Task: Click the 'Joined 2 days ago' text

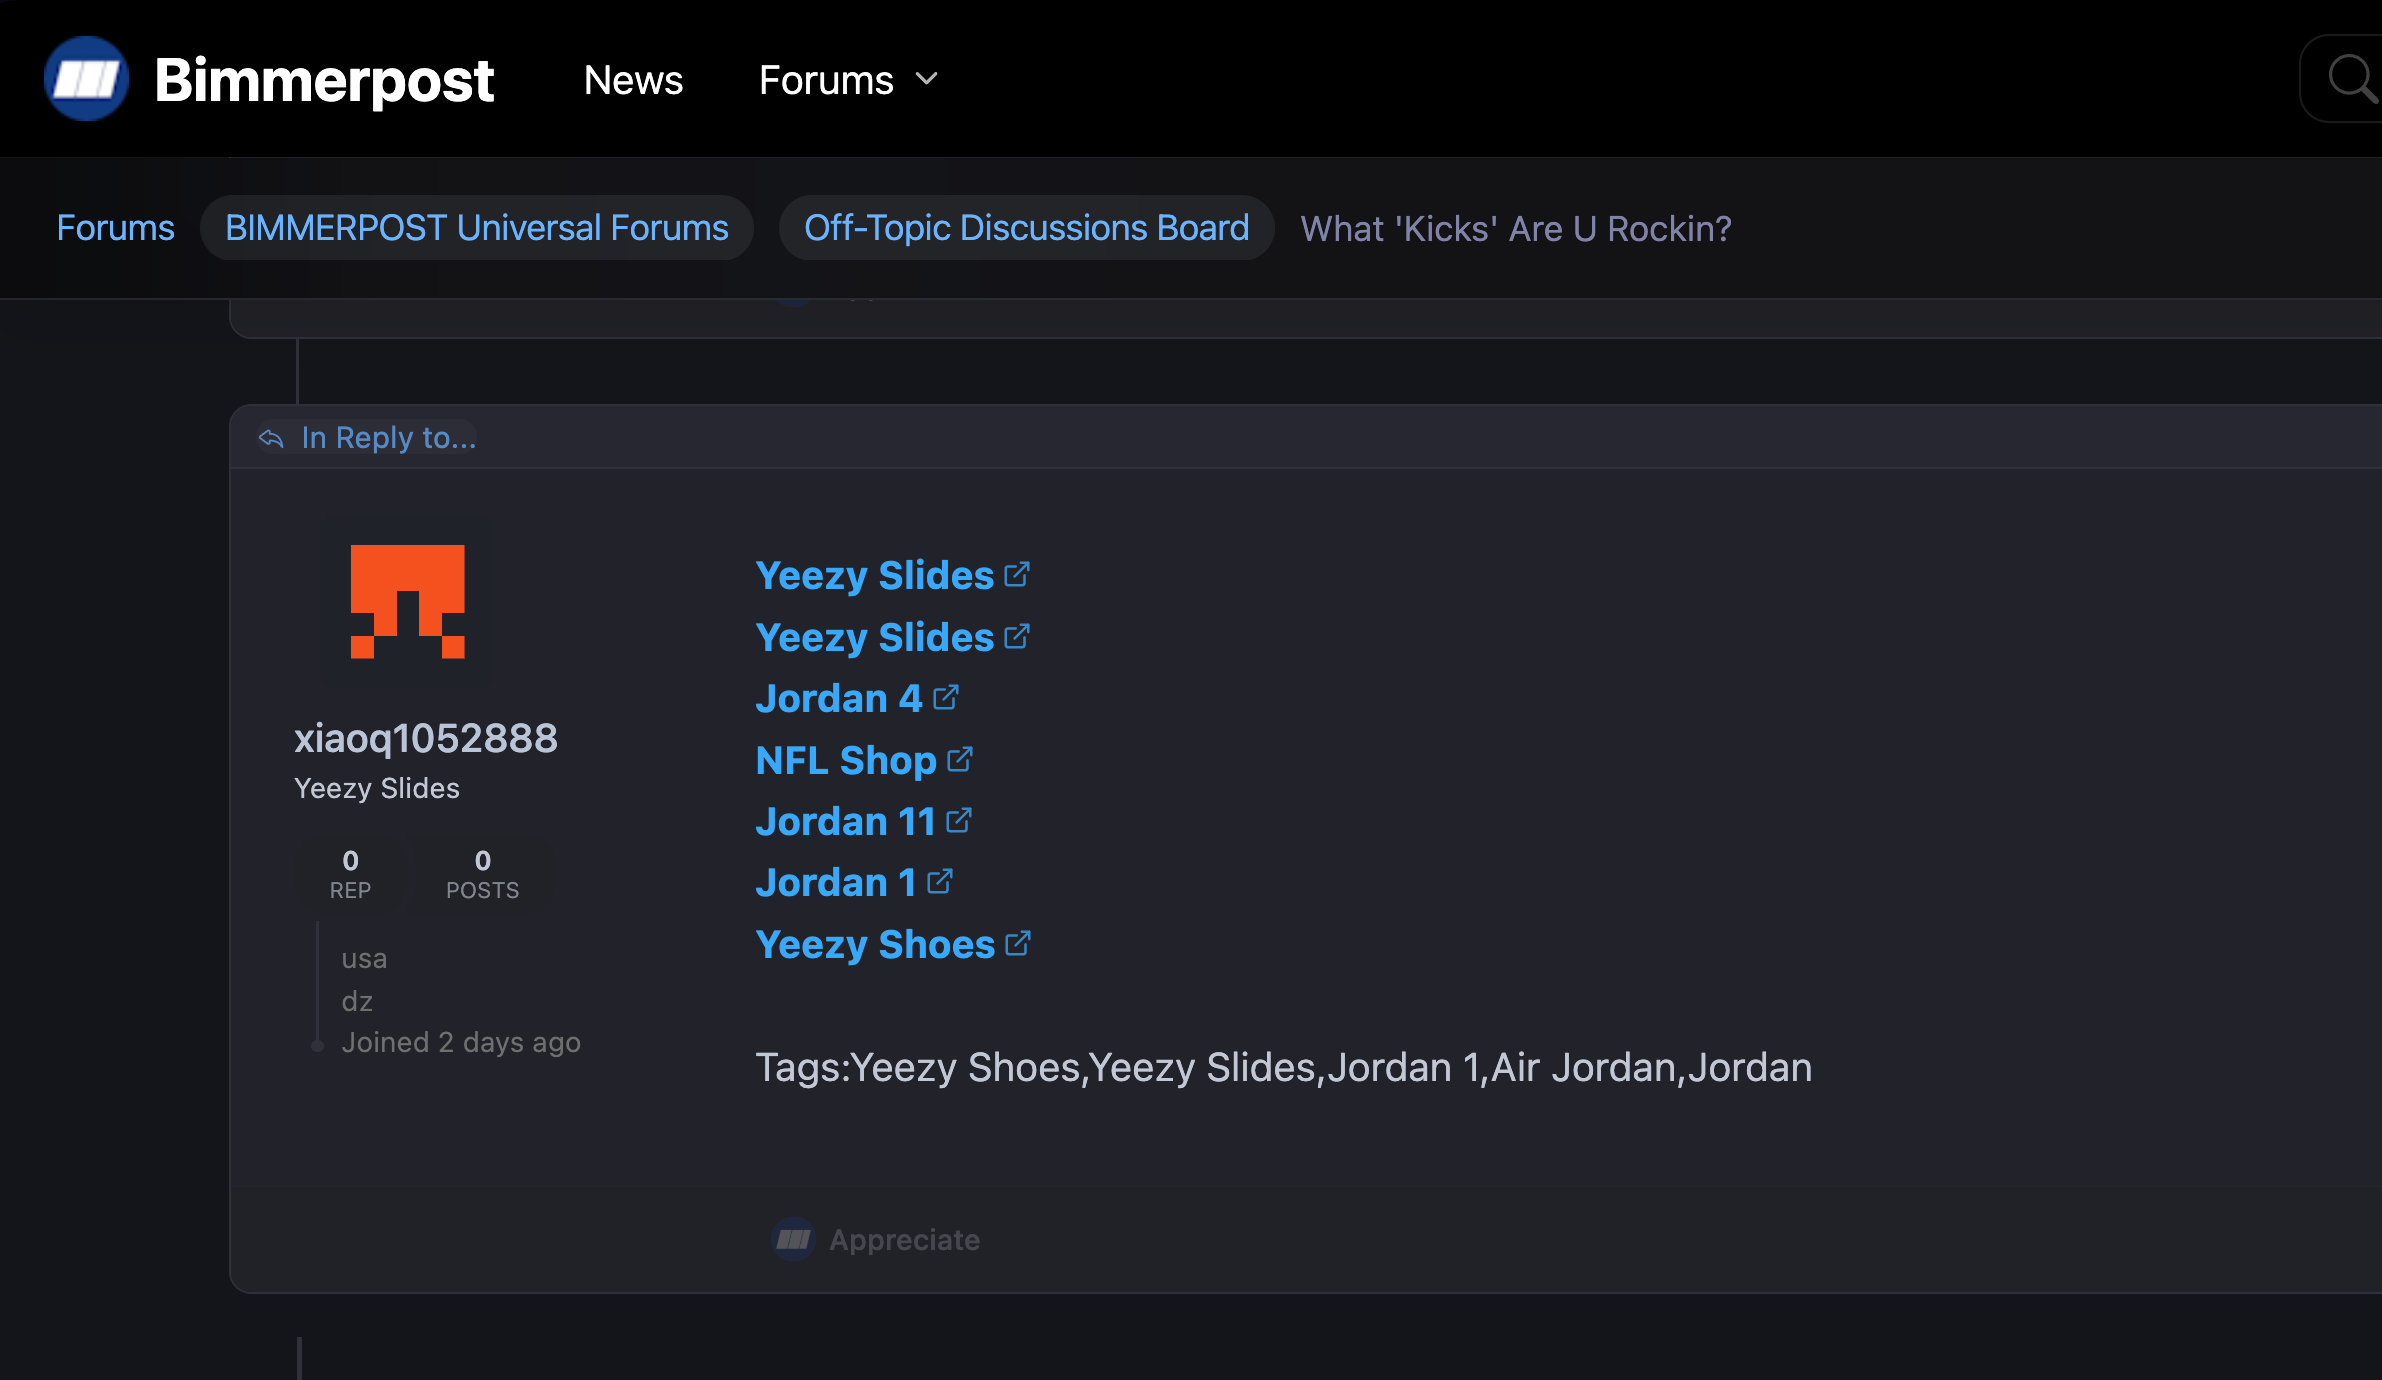Action: pos(461,1043)
